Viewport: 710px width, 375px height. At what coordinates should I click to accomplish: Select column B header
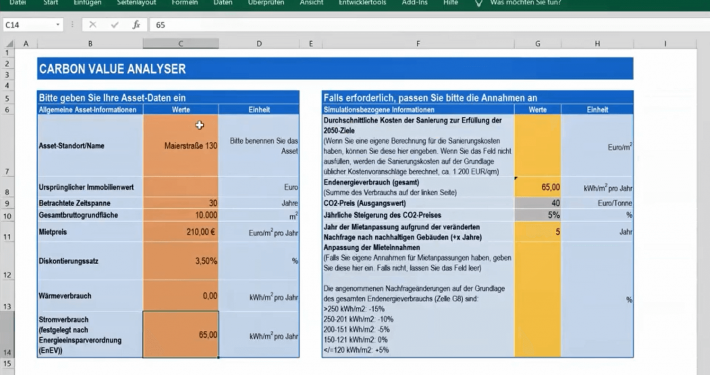coord(90,44)
